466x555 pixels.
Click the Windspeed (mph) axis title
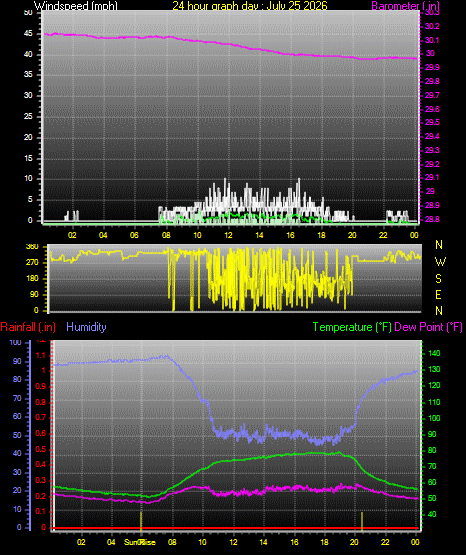click(x=76, y=6)
